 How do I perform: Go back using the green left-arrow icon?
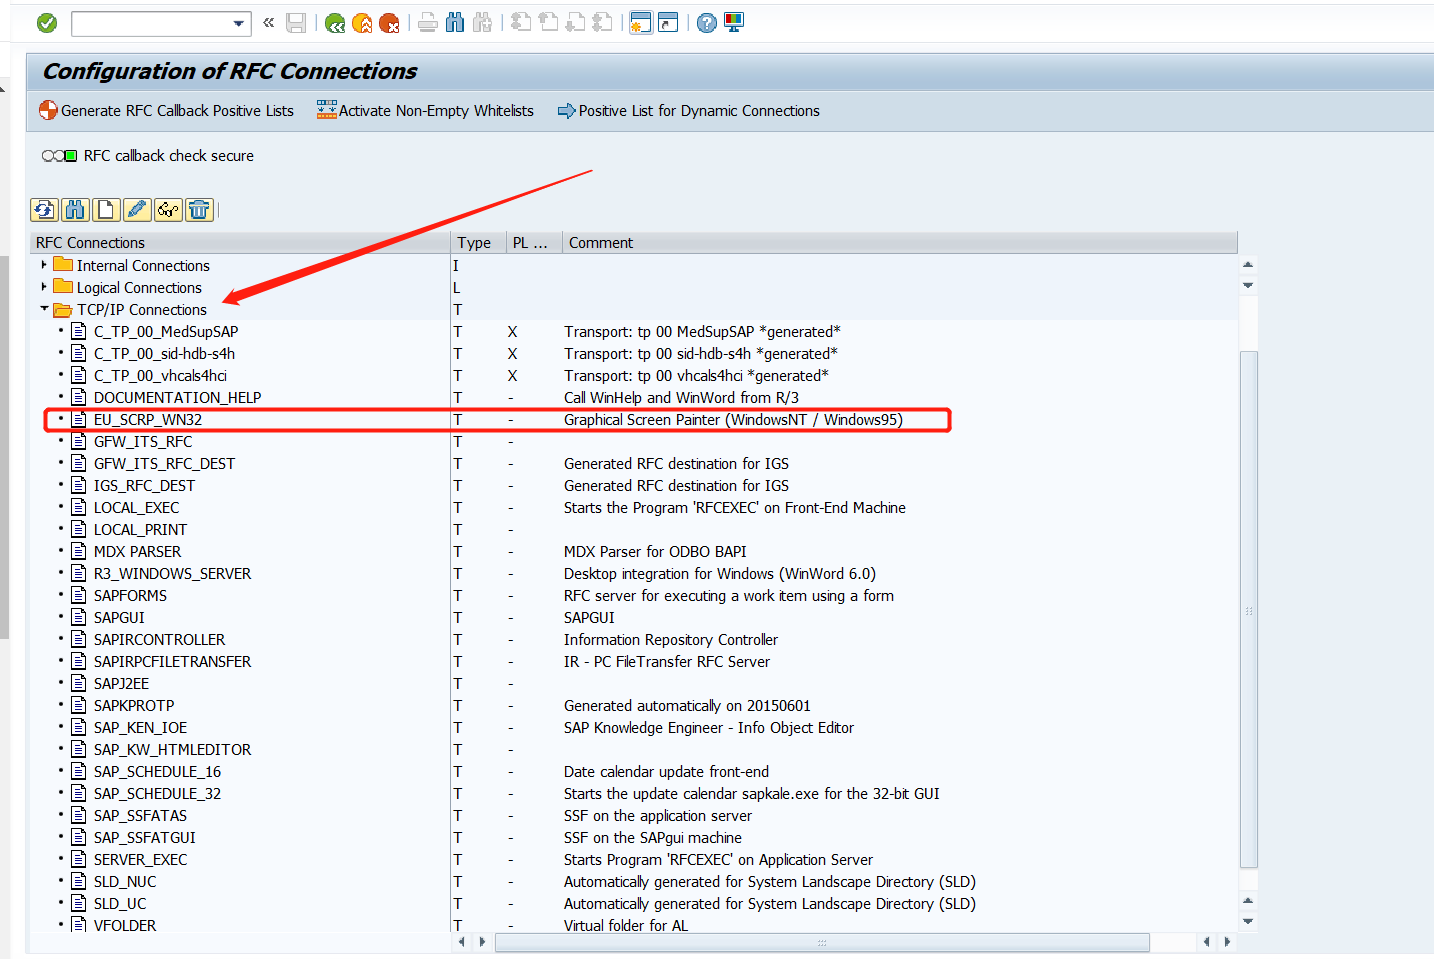pos(334,21)
